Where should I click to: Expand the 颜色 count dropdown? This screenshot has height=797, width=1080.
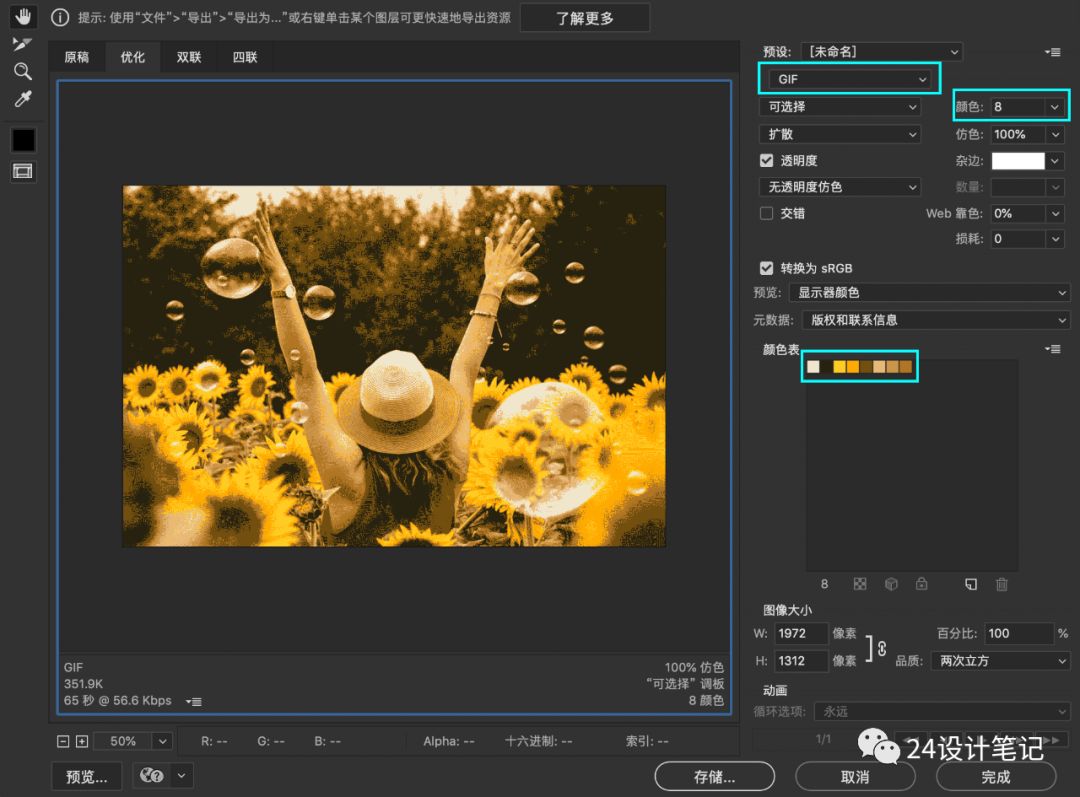point(1054,106)
